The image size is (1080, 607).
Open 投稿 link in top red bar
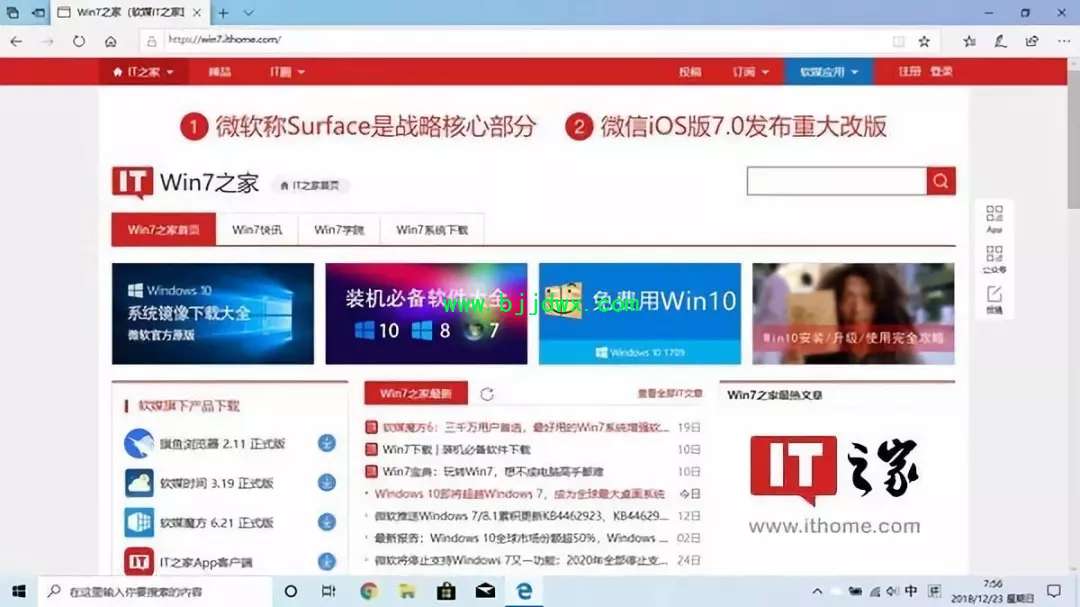689,72
